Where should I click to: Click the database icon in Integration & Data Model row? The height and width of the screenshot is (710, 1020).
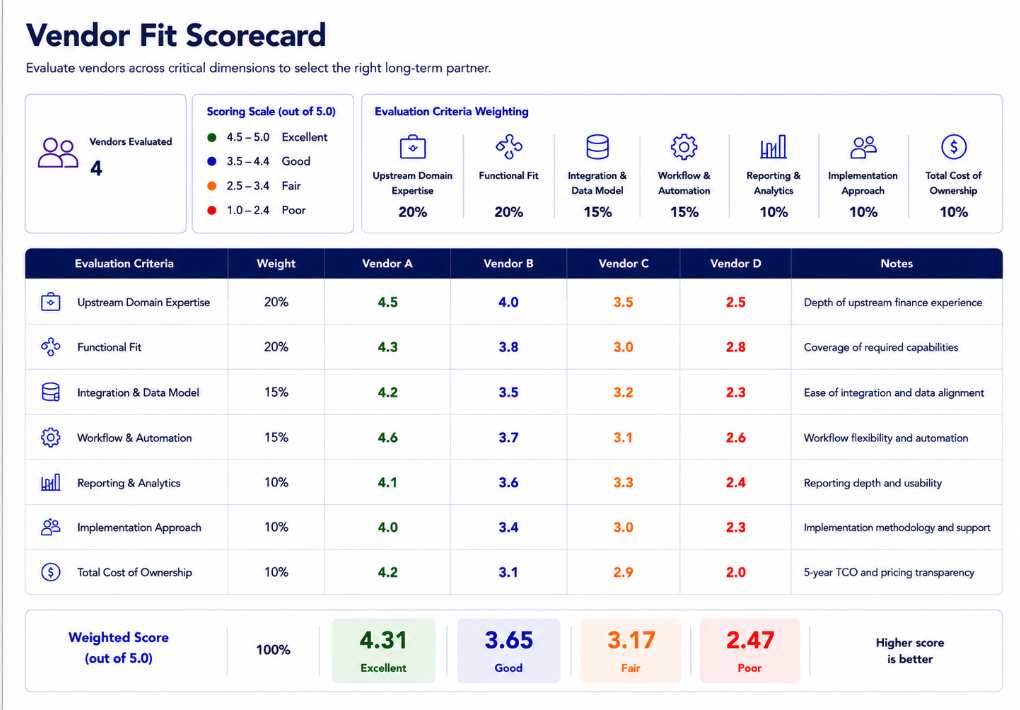[51, 392]
